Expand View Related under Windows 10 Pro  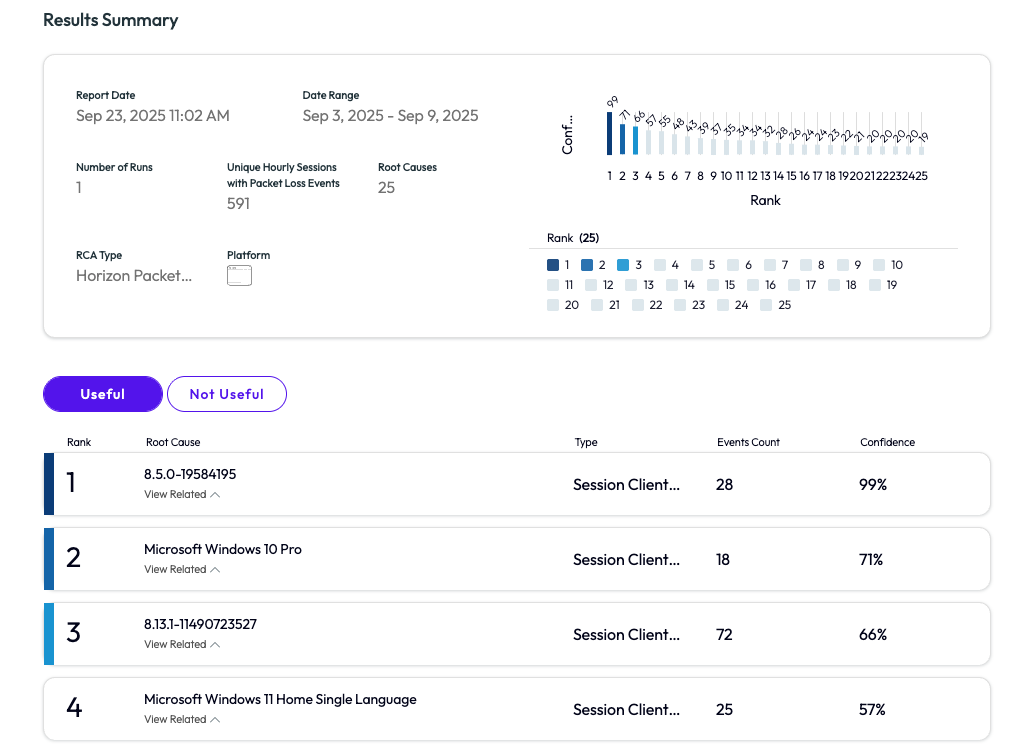click(x=181, y=570)
